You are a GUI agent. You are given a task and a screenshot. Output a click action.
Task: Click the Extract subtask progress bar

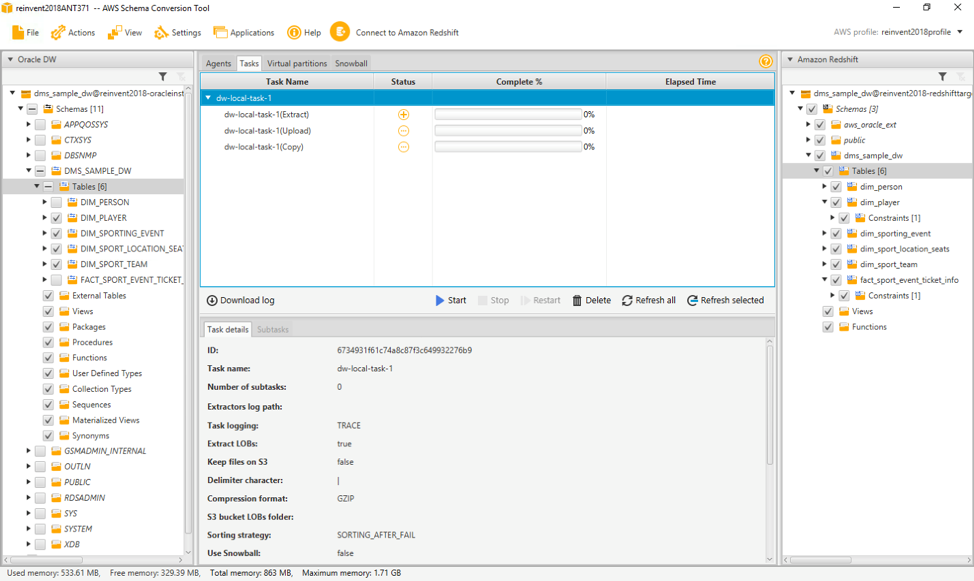tap(508, 114)
